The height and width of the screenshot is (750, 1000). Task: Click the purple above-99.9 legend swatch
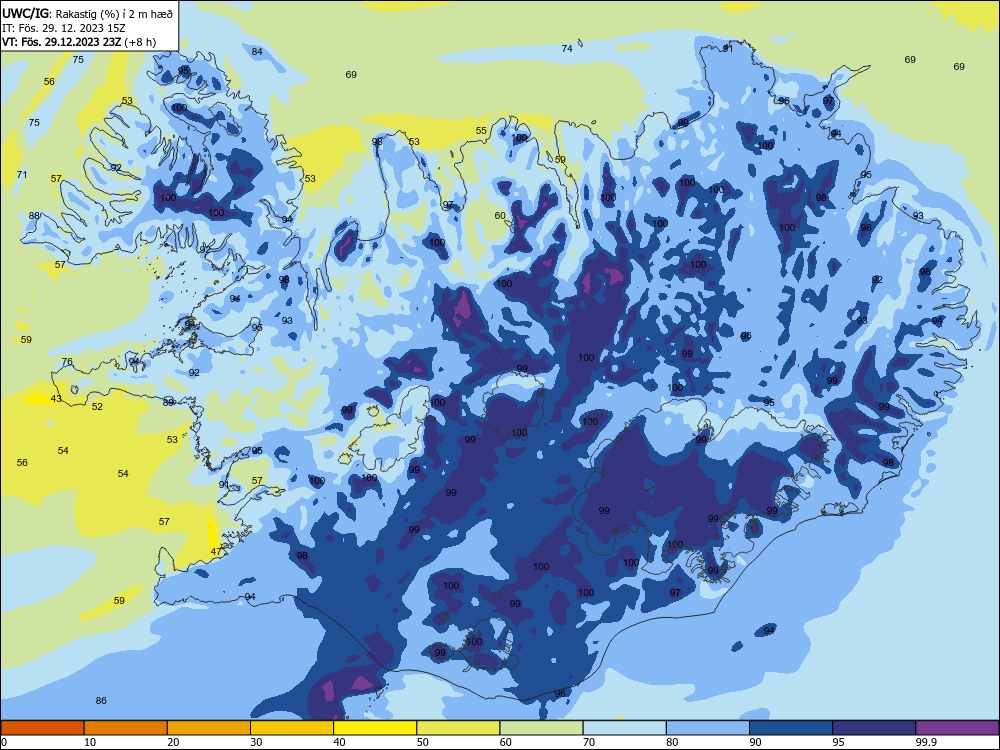click(957, 728)
